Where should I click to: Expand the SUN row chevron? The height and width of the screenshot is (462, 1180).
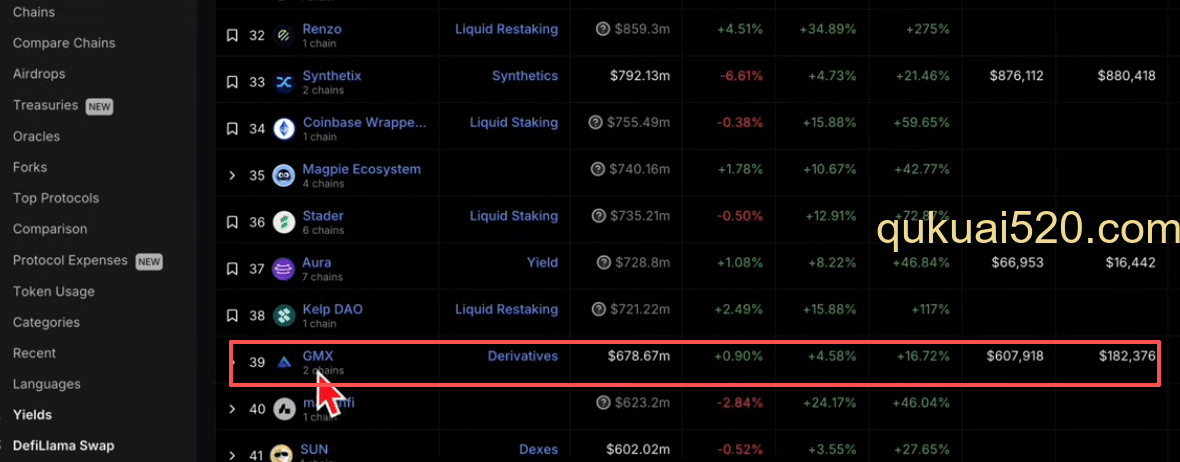click(233, 455)
